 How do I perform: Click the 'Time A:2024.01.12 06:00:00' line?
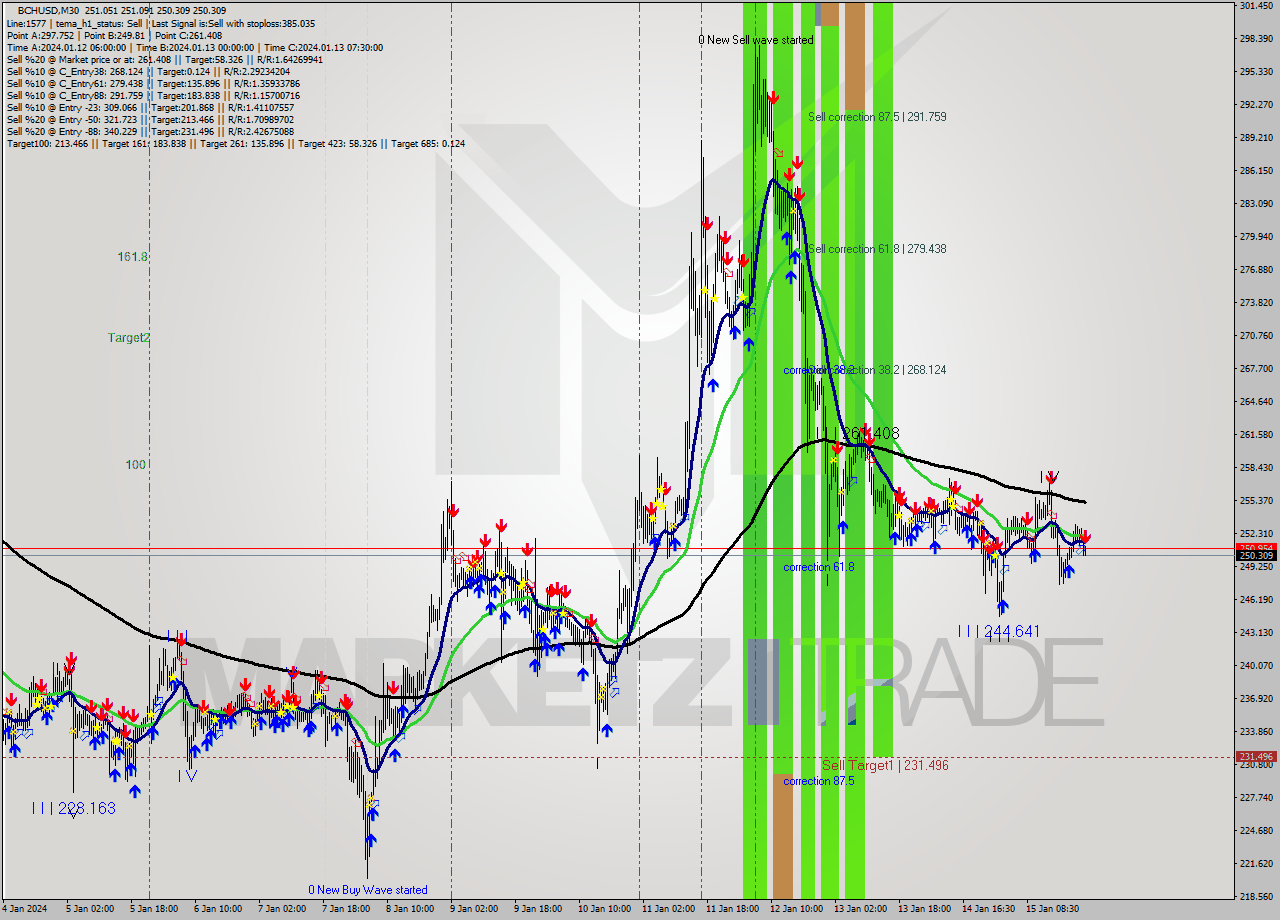coord(194,47)
